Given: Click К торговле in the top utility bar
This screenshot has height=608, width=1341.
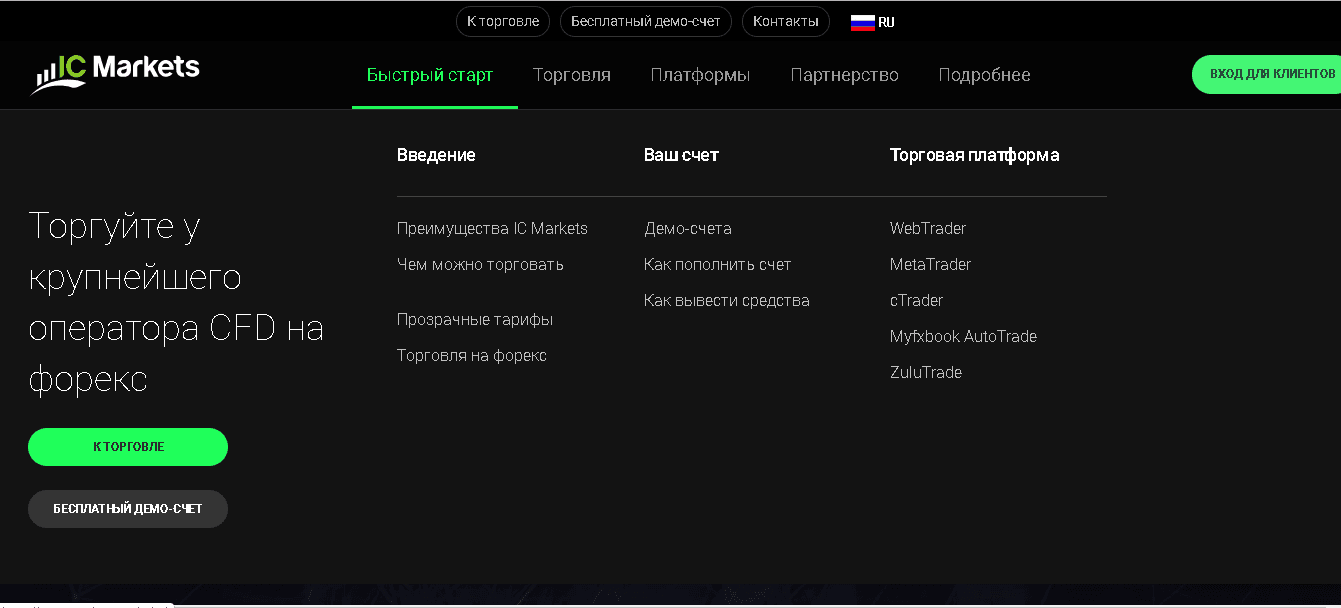Looking at the screenshot, I should tap(502, 21).
